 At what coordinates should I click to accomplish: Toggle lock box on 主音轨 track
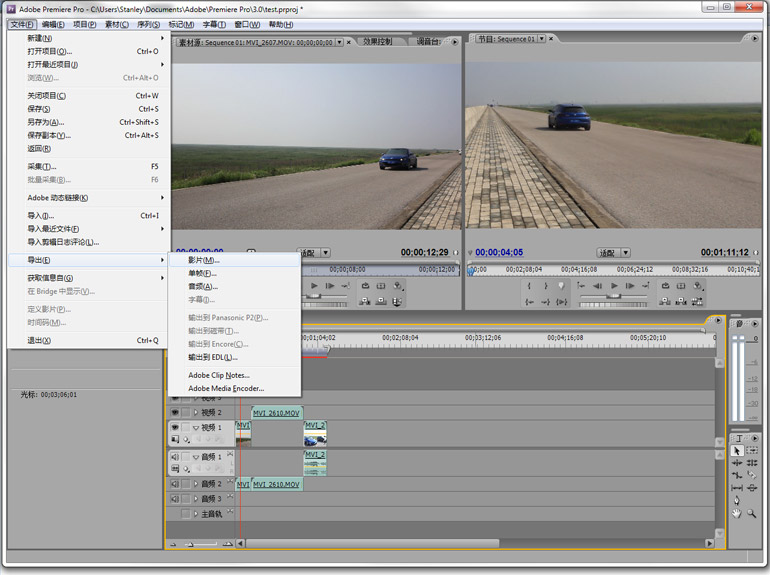click(186, 514)
